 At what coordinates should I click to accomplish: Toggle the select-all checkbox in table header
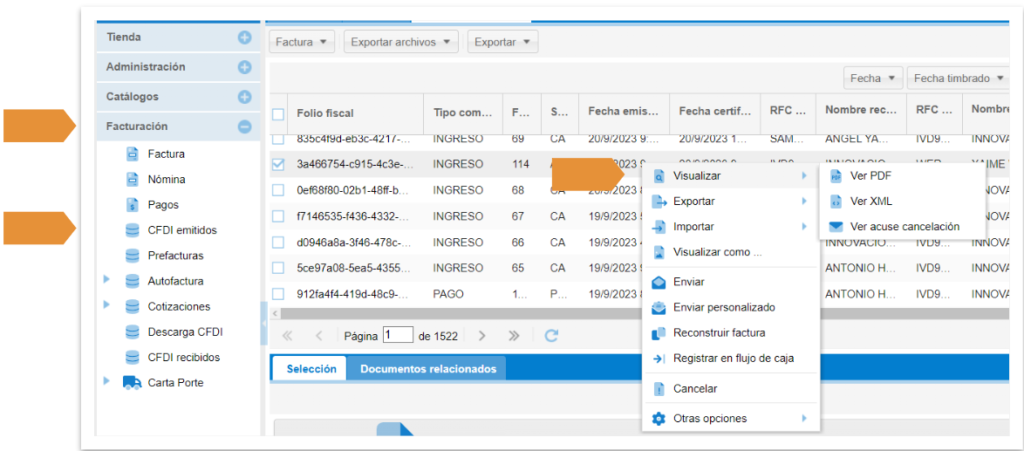coord(278,114)
